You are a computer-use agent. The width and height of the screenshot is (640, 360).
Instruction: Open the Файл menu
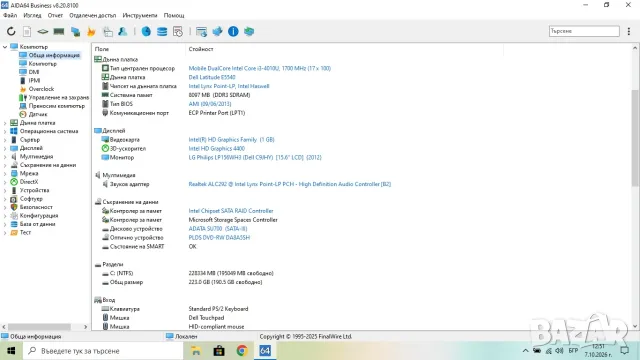pos(10,16)
